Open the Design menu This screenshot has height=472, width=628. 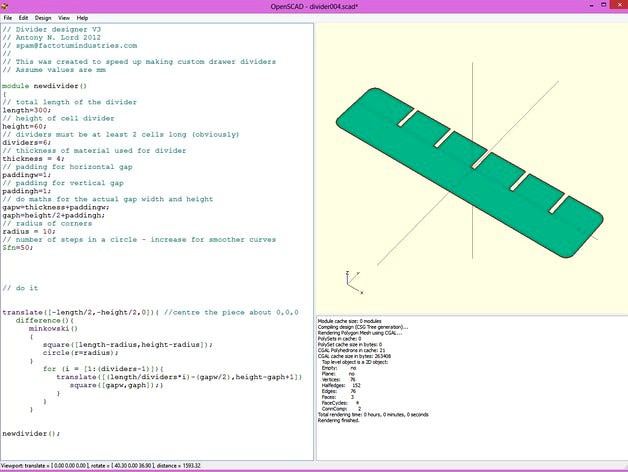43,18
